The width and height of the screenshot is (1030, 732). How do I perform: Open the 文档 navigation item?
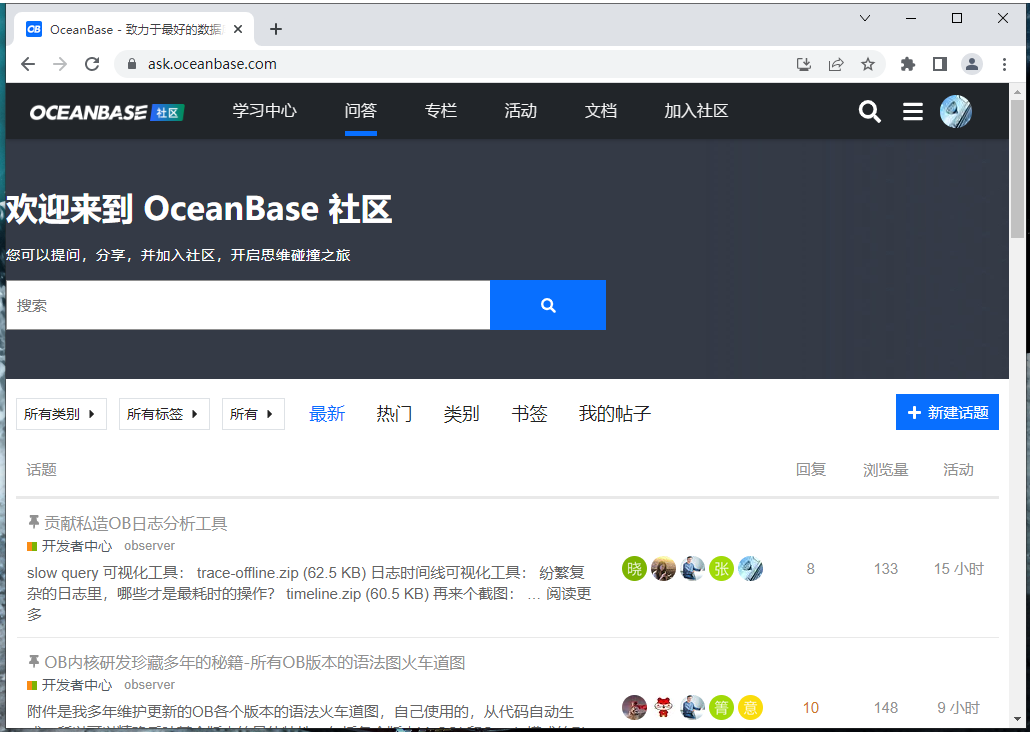click(x=601, y=110)
